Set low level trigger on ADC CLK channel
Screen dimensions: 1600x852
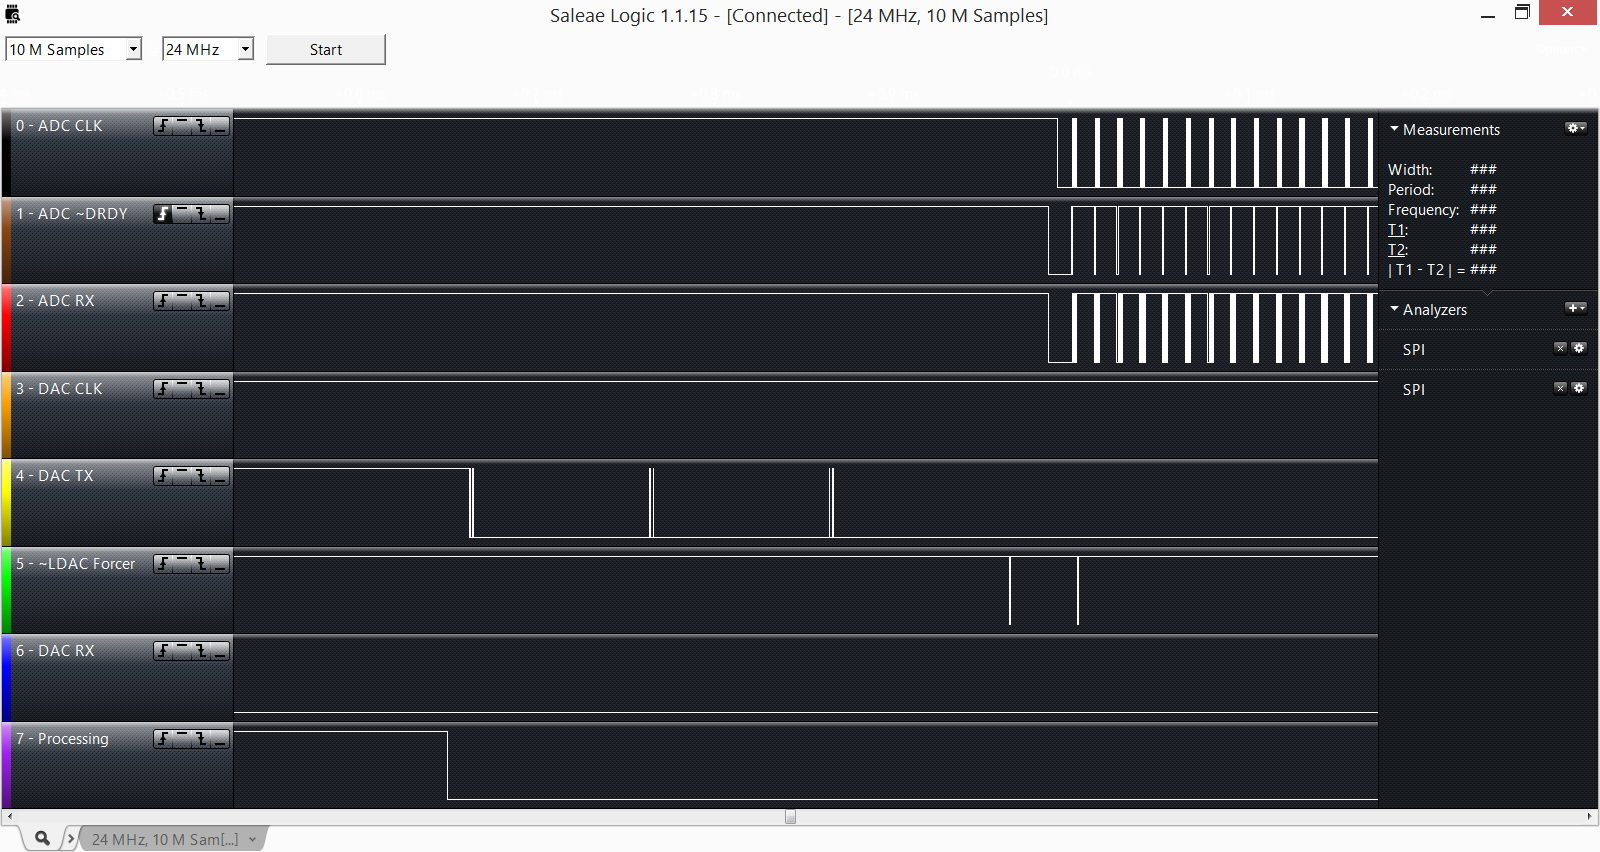pos(220,126)
